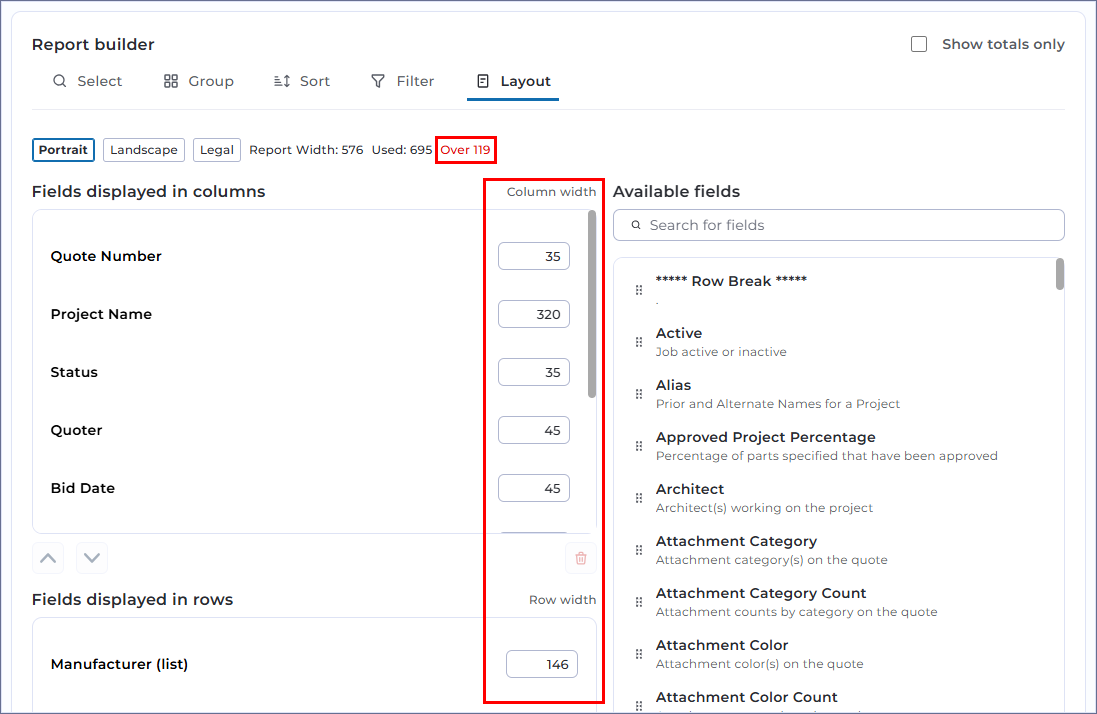Click search icon in Available fields box
The width and height of the screenshot is (1097, 714).
[636, 225]
